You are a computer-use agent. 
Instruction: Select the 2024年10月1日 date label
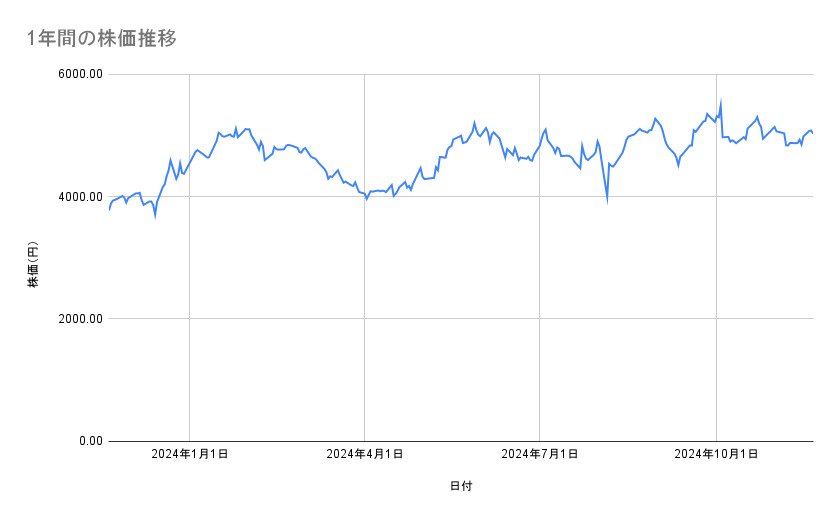coord(715,455)
